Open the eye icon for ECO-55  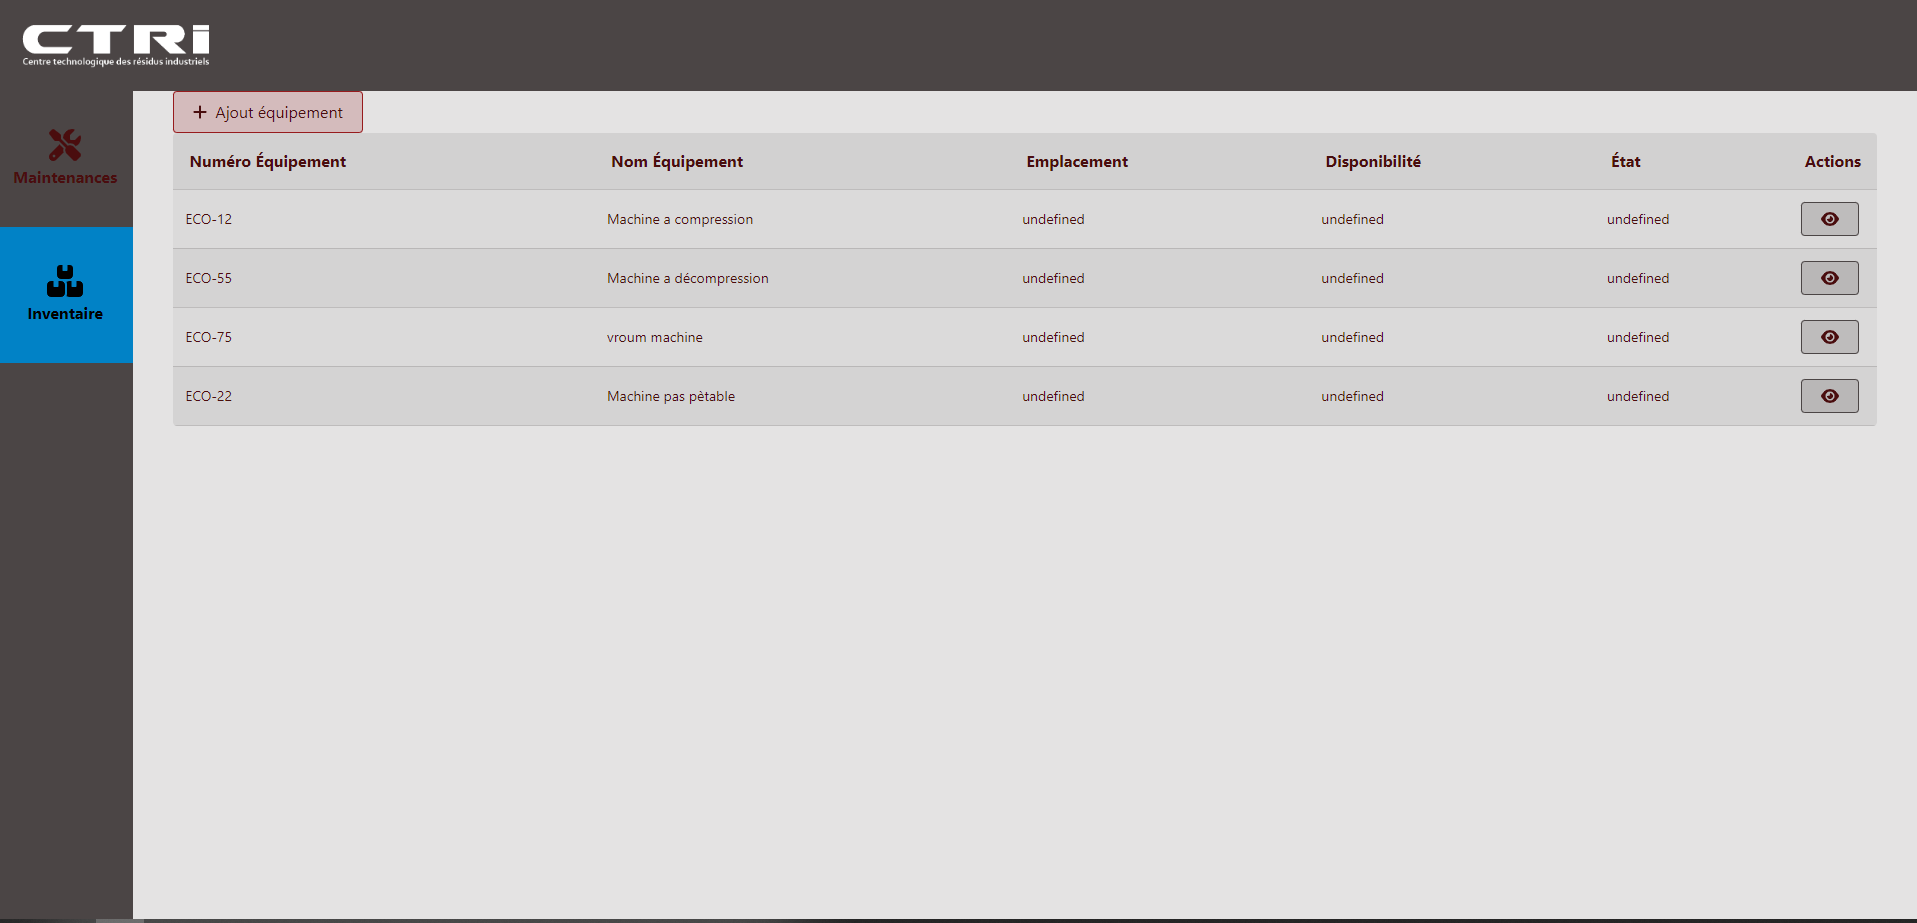point(1828,277)
